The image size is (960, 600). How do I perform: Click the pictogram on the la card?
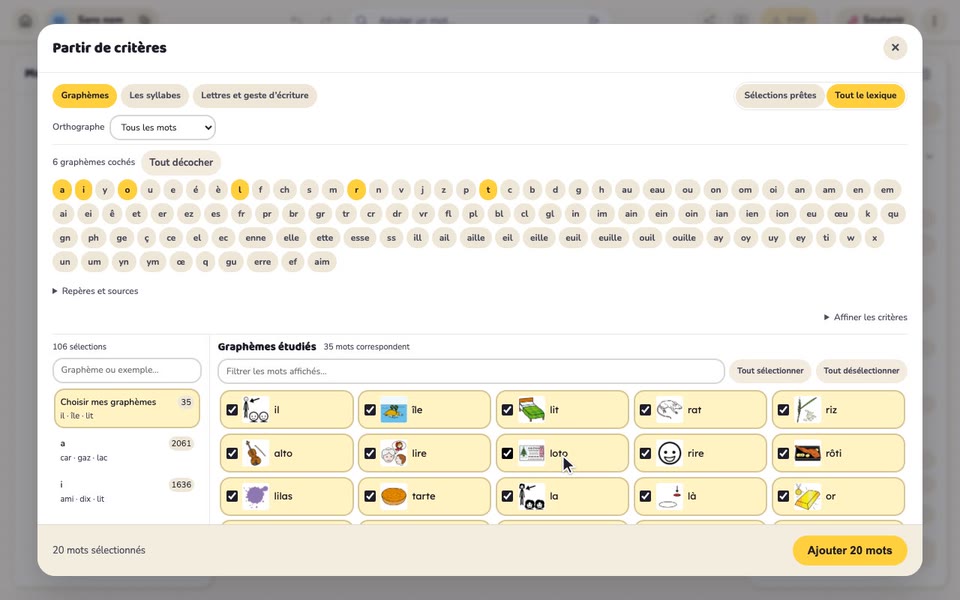point(531,496)
